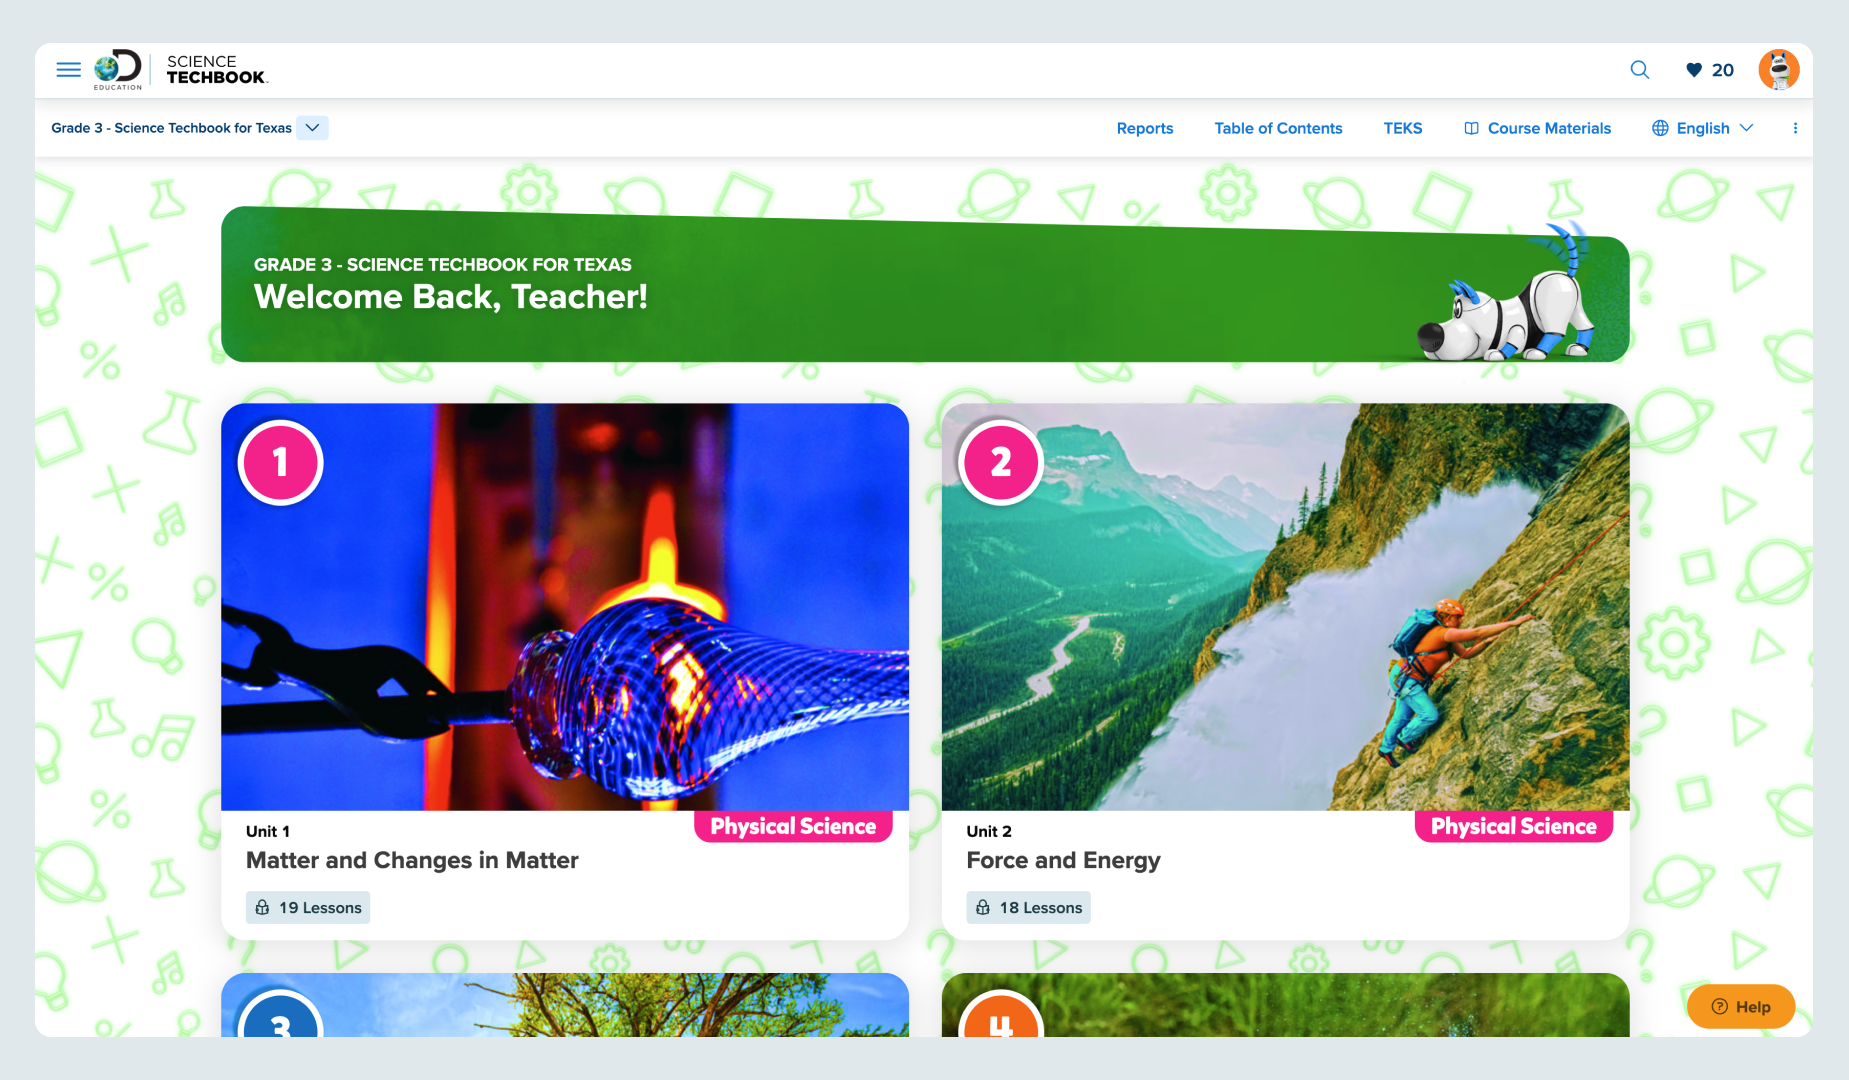The width and height of the screenshot is (1849, 1080).
Task: Click the Unit 2 label text
Action: coord(989,831)
